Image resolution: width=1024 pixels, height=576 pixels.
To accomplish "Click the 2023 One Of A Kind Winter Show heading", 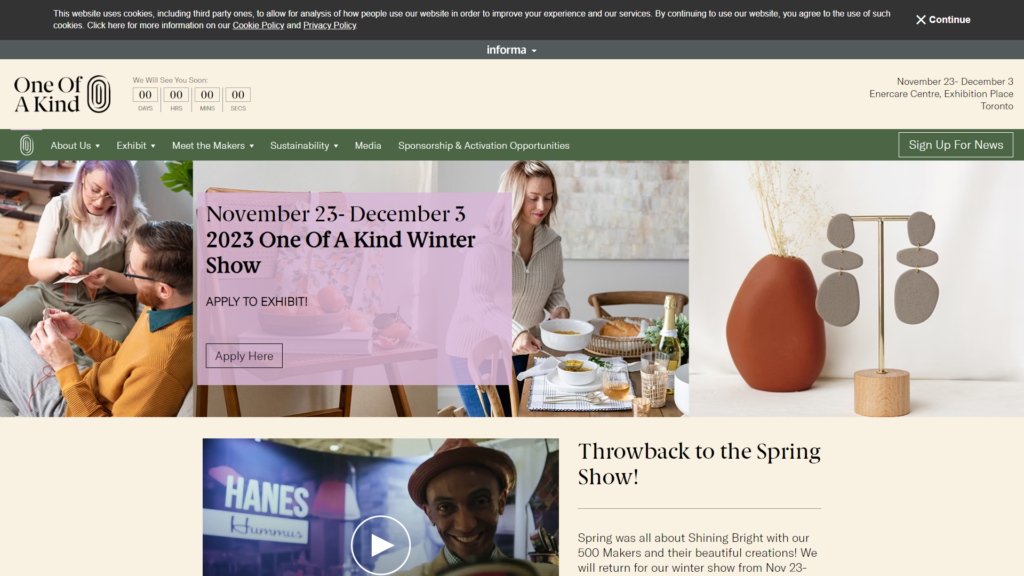I will [340, 252].
